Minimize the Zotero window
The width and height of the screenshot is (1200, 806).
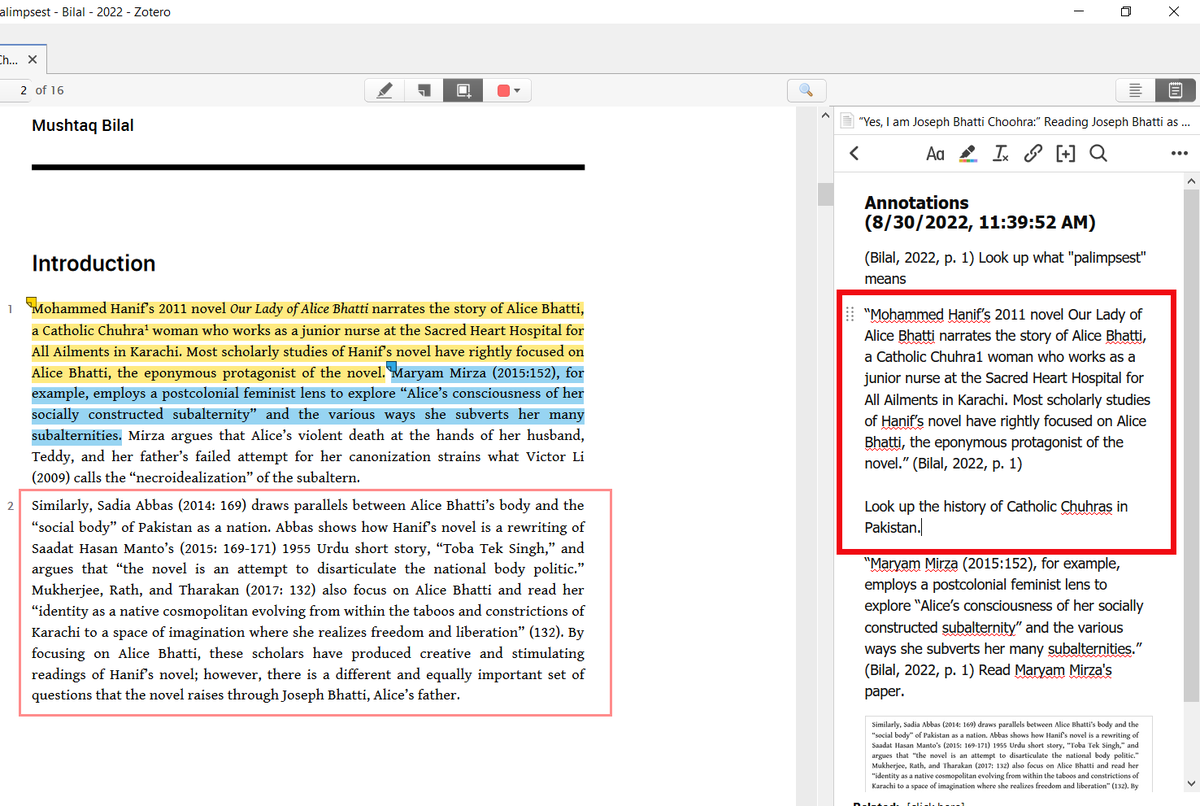click(1079, 12)
